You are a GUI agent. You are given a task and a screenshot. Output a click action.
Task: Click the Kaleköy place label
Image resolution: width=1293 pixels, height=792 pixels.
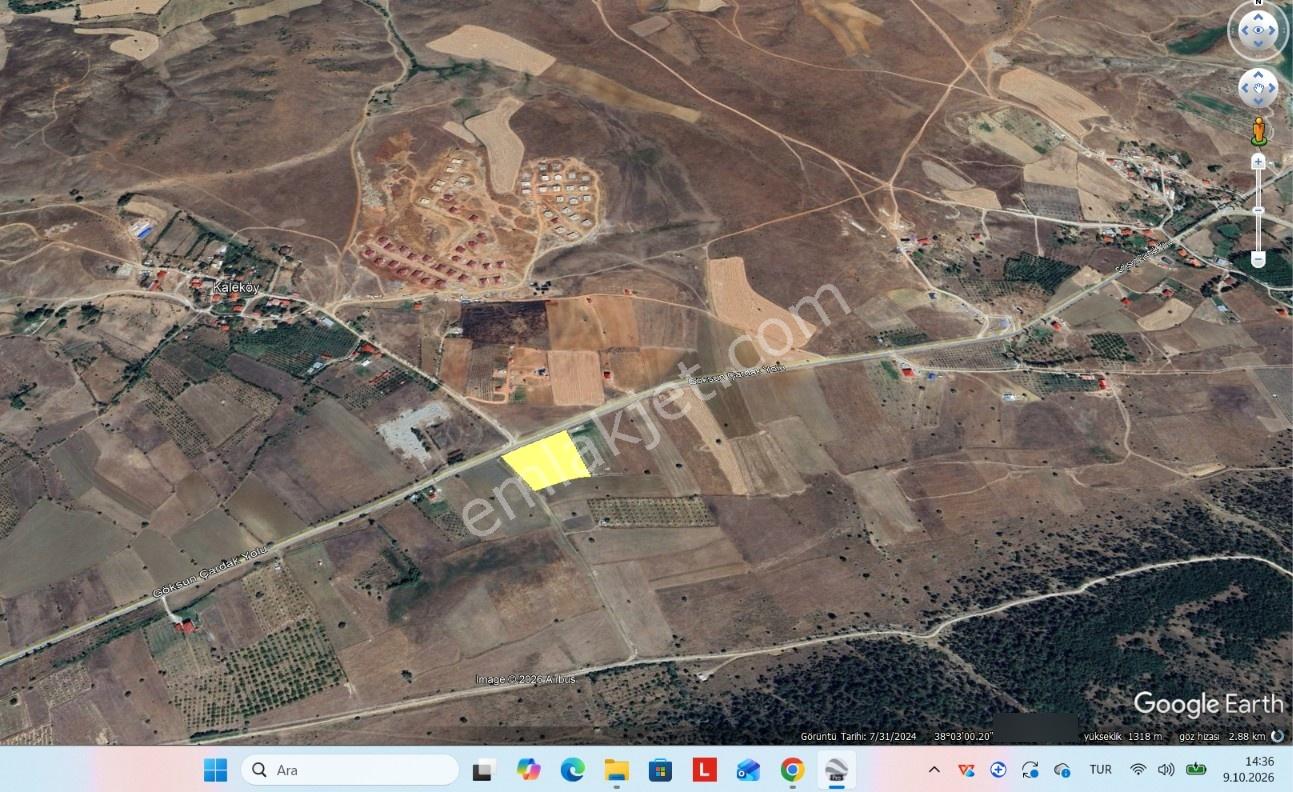click(237, 287)
